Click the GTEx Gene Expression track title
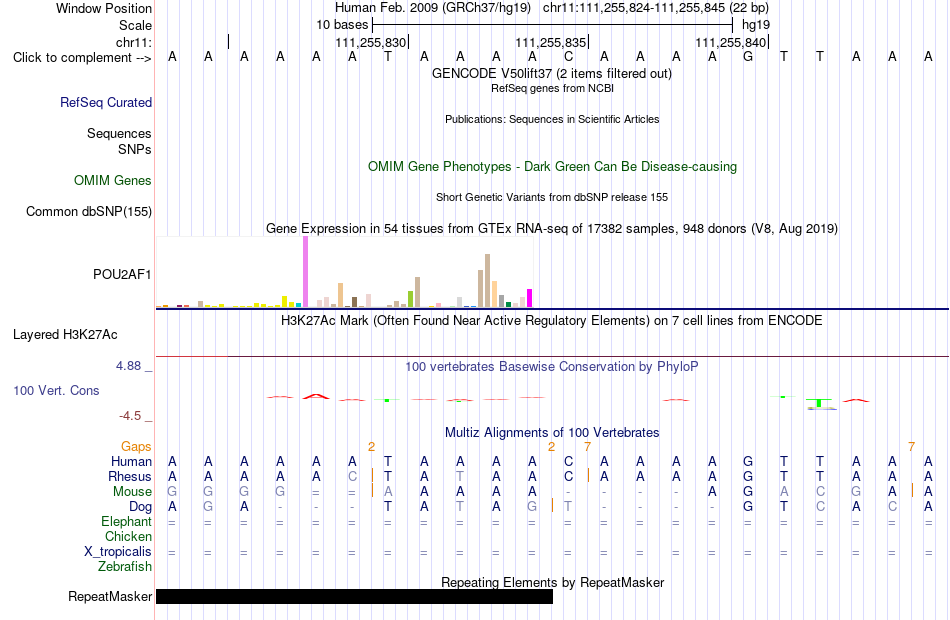Viewport: 950px width, 620px height. tap(552, 228)
